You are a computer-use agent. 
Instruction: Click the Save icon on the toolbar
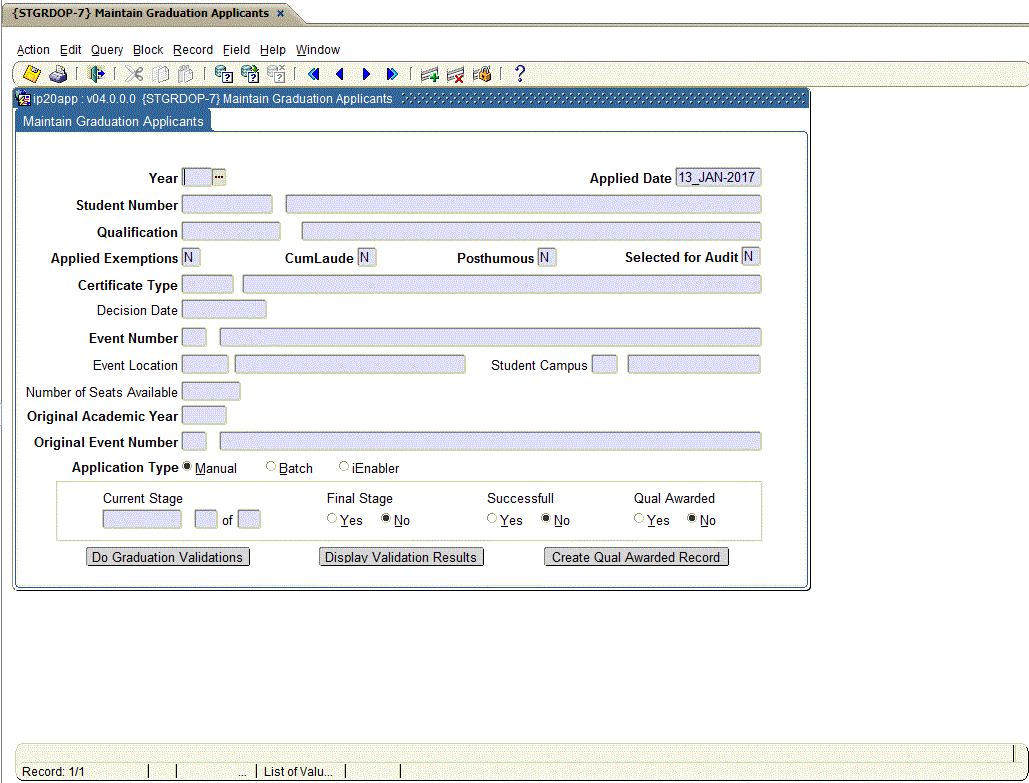point(30,74)
